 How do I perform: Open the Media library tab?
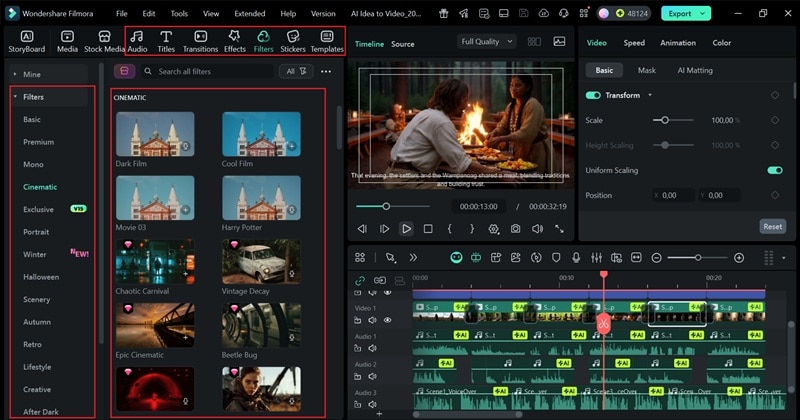(x=67, y=41)
